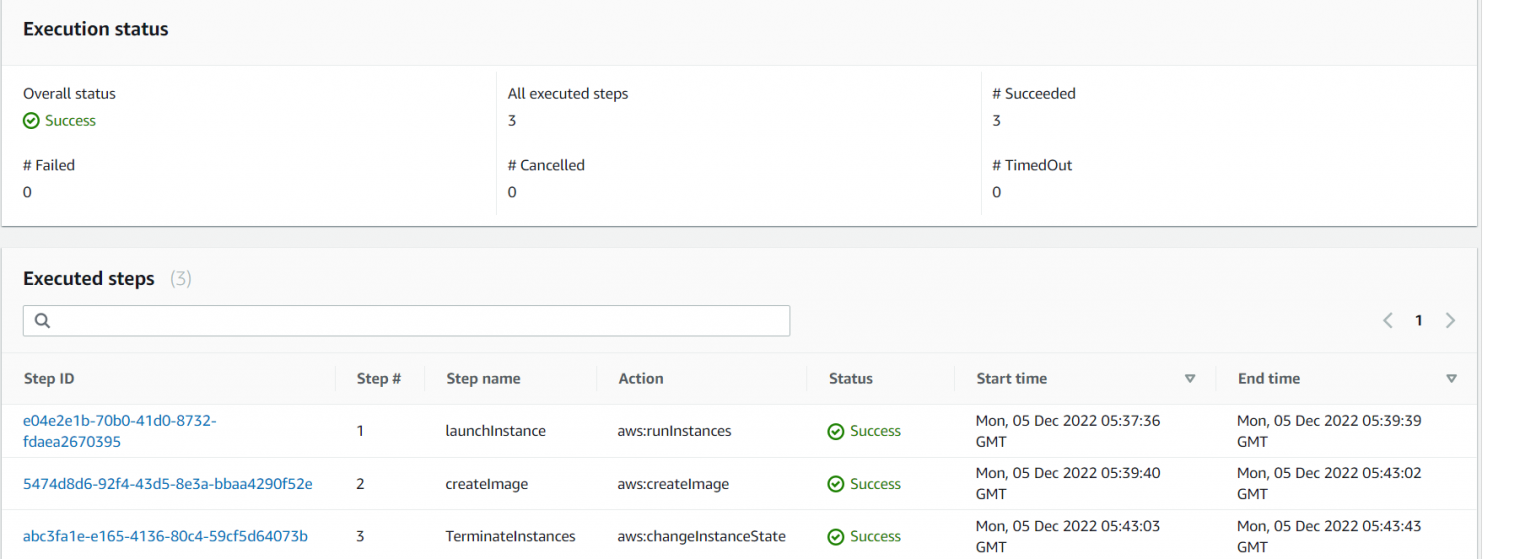Screen dimensions: 1536x559
Task: Click the green Success icon under Overall status
Action: (x=32, y=121)
